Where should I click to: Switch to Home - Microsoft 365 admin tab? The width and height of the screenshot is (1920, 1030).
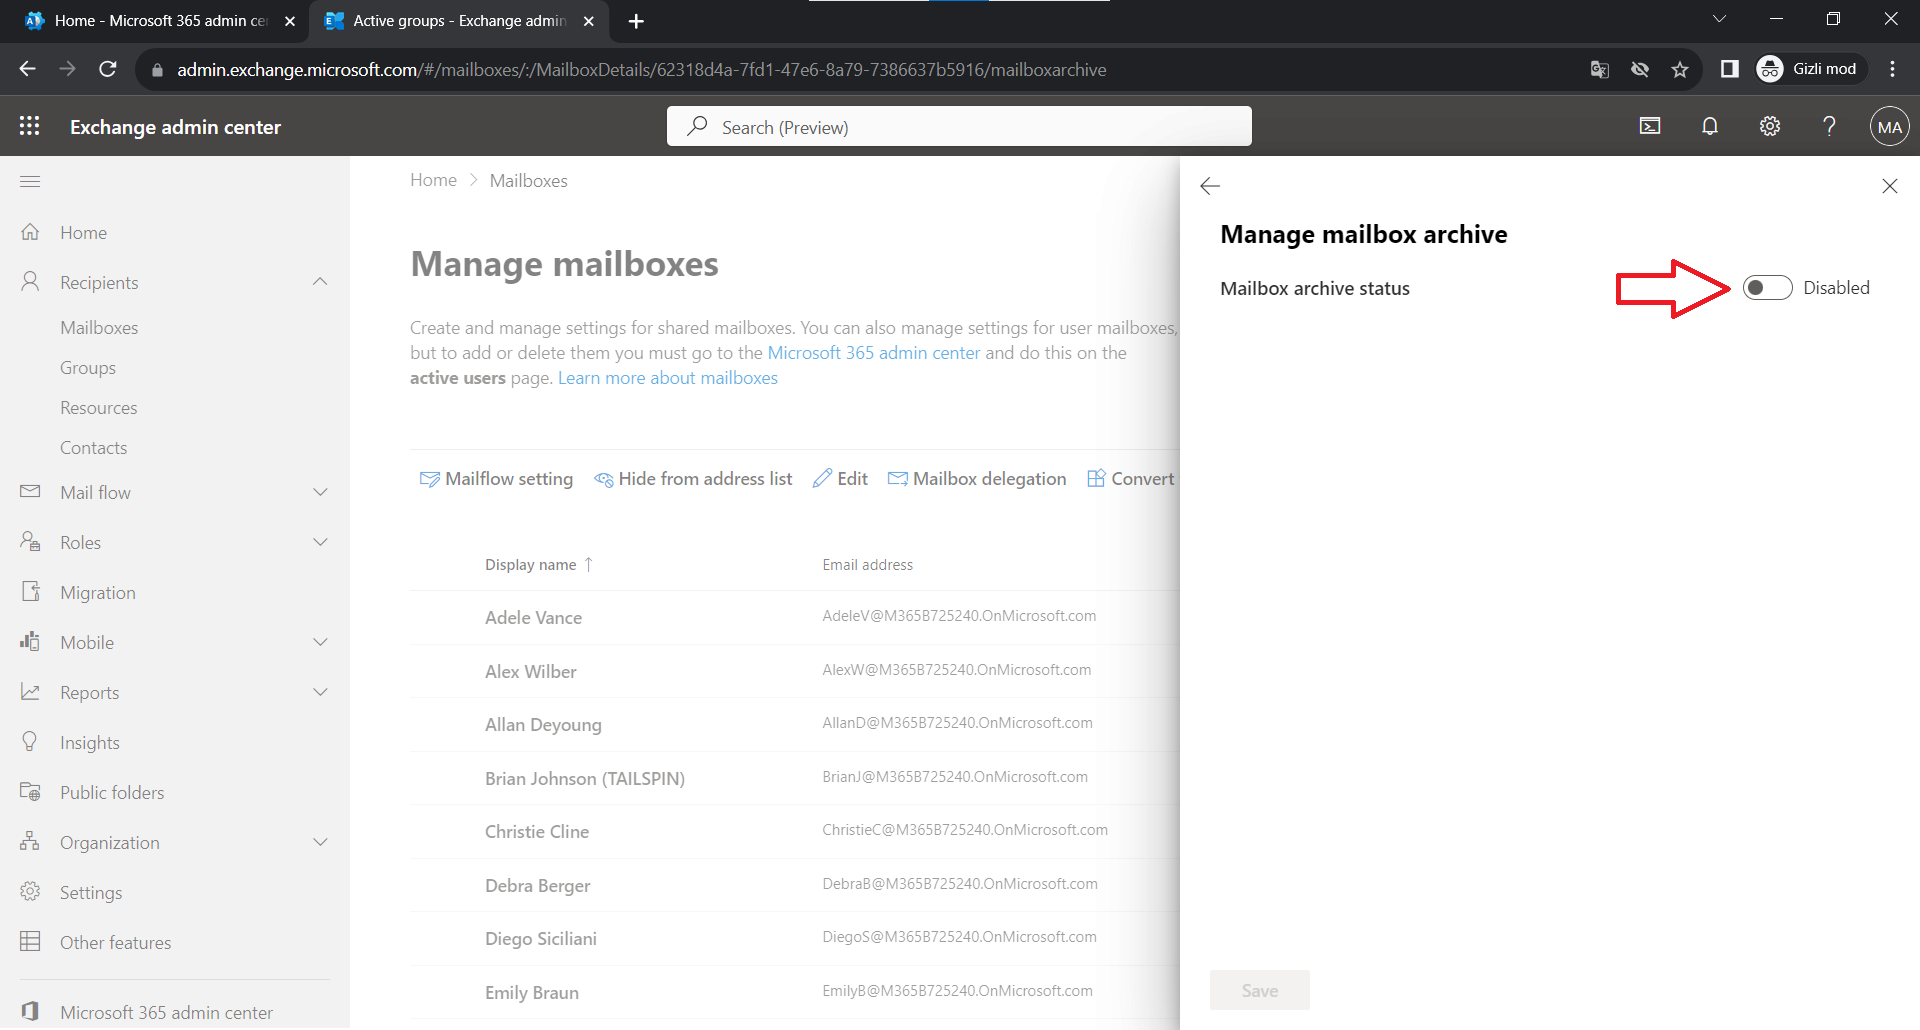pos(160,21)
